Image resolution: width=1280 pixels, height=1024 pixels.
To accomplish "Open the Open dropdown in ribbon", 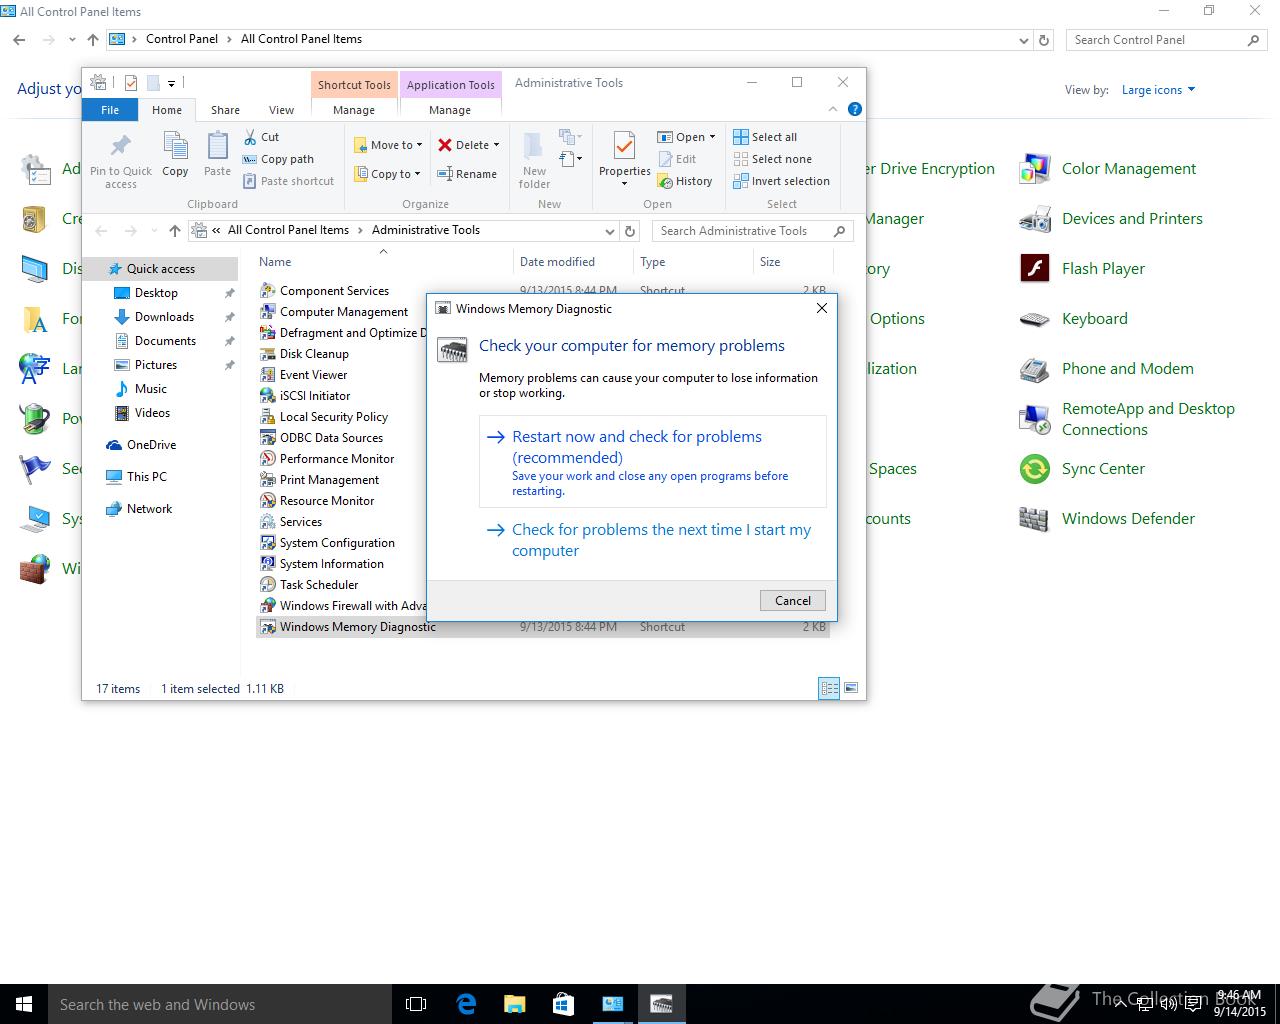I will [686, 137].
